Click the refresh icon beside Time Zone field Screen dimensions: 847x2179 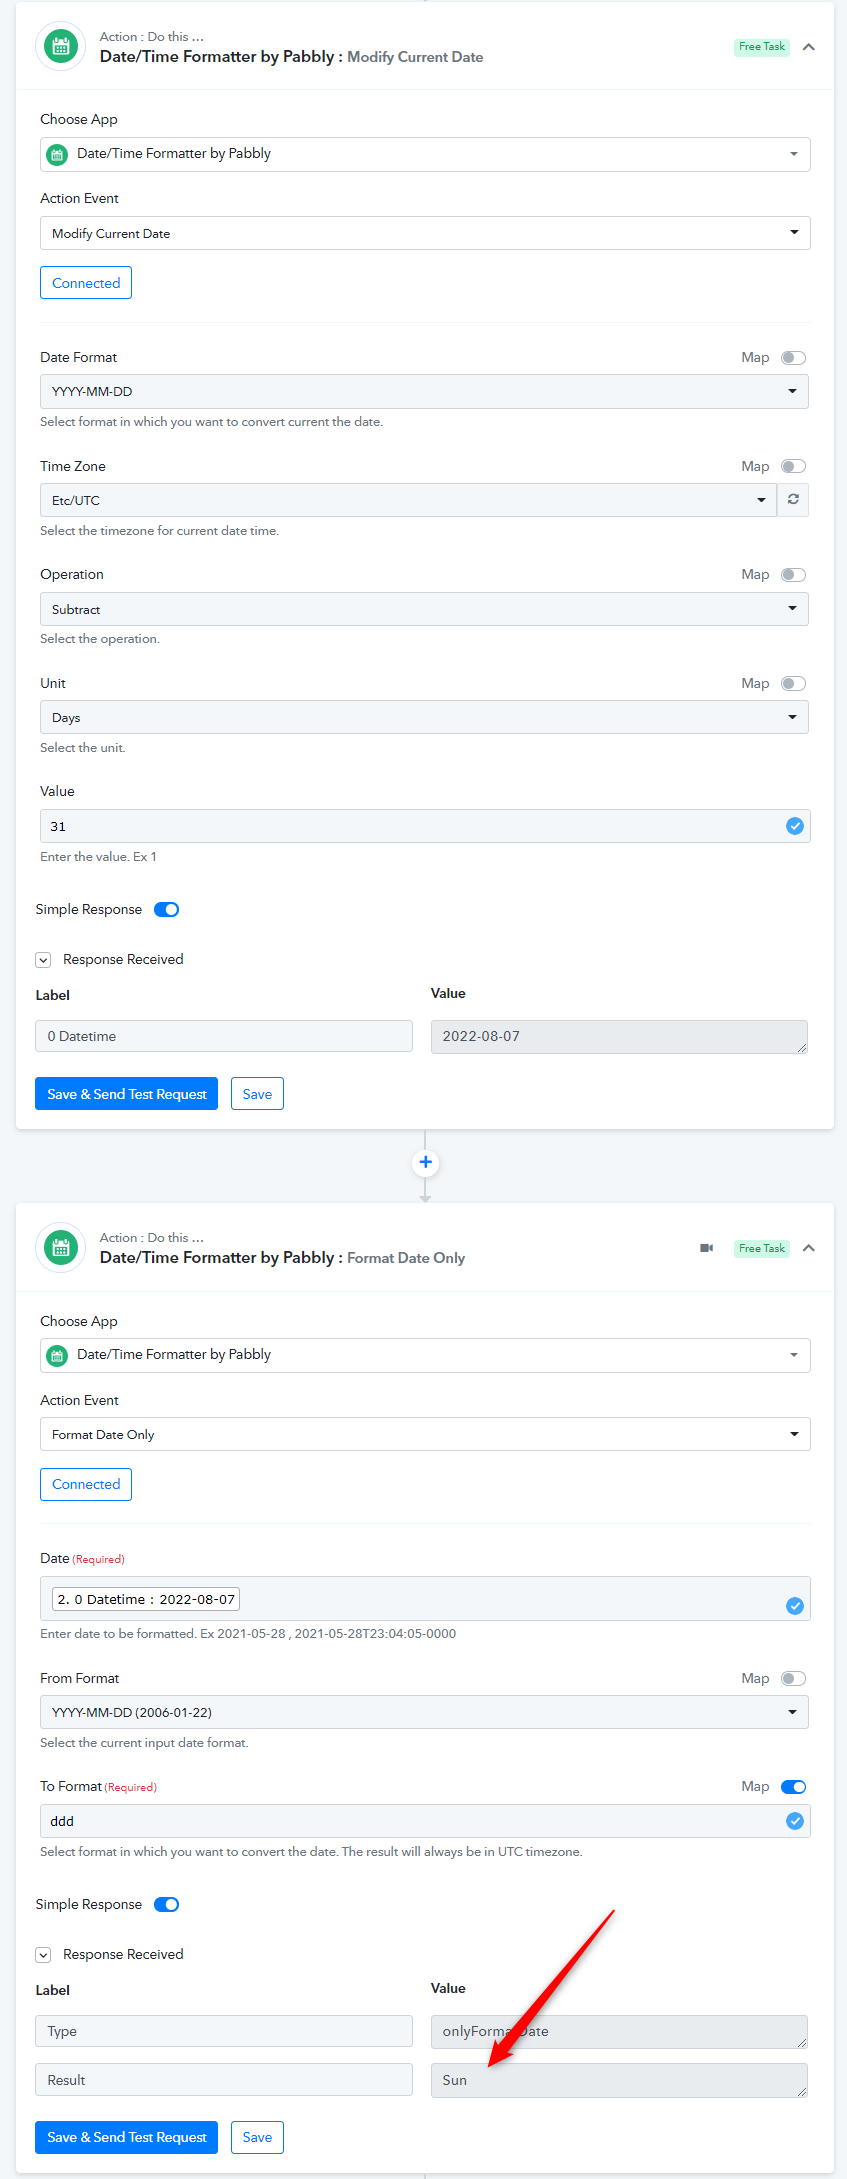[793, 500]
